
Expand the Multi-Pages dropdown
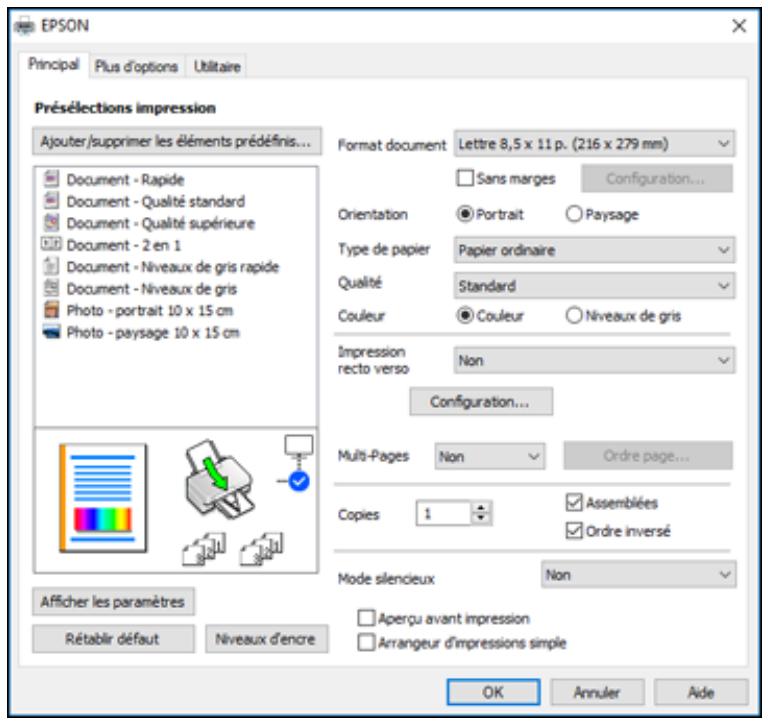tap(490, 457)
